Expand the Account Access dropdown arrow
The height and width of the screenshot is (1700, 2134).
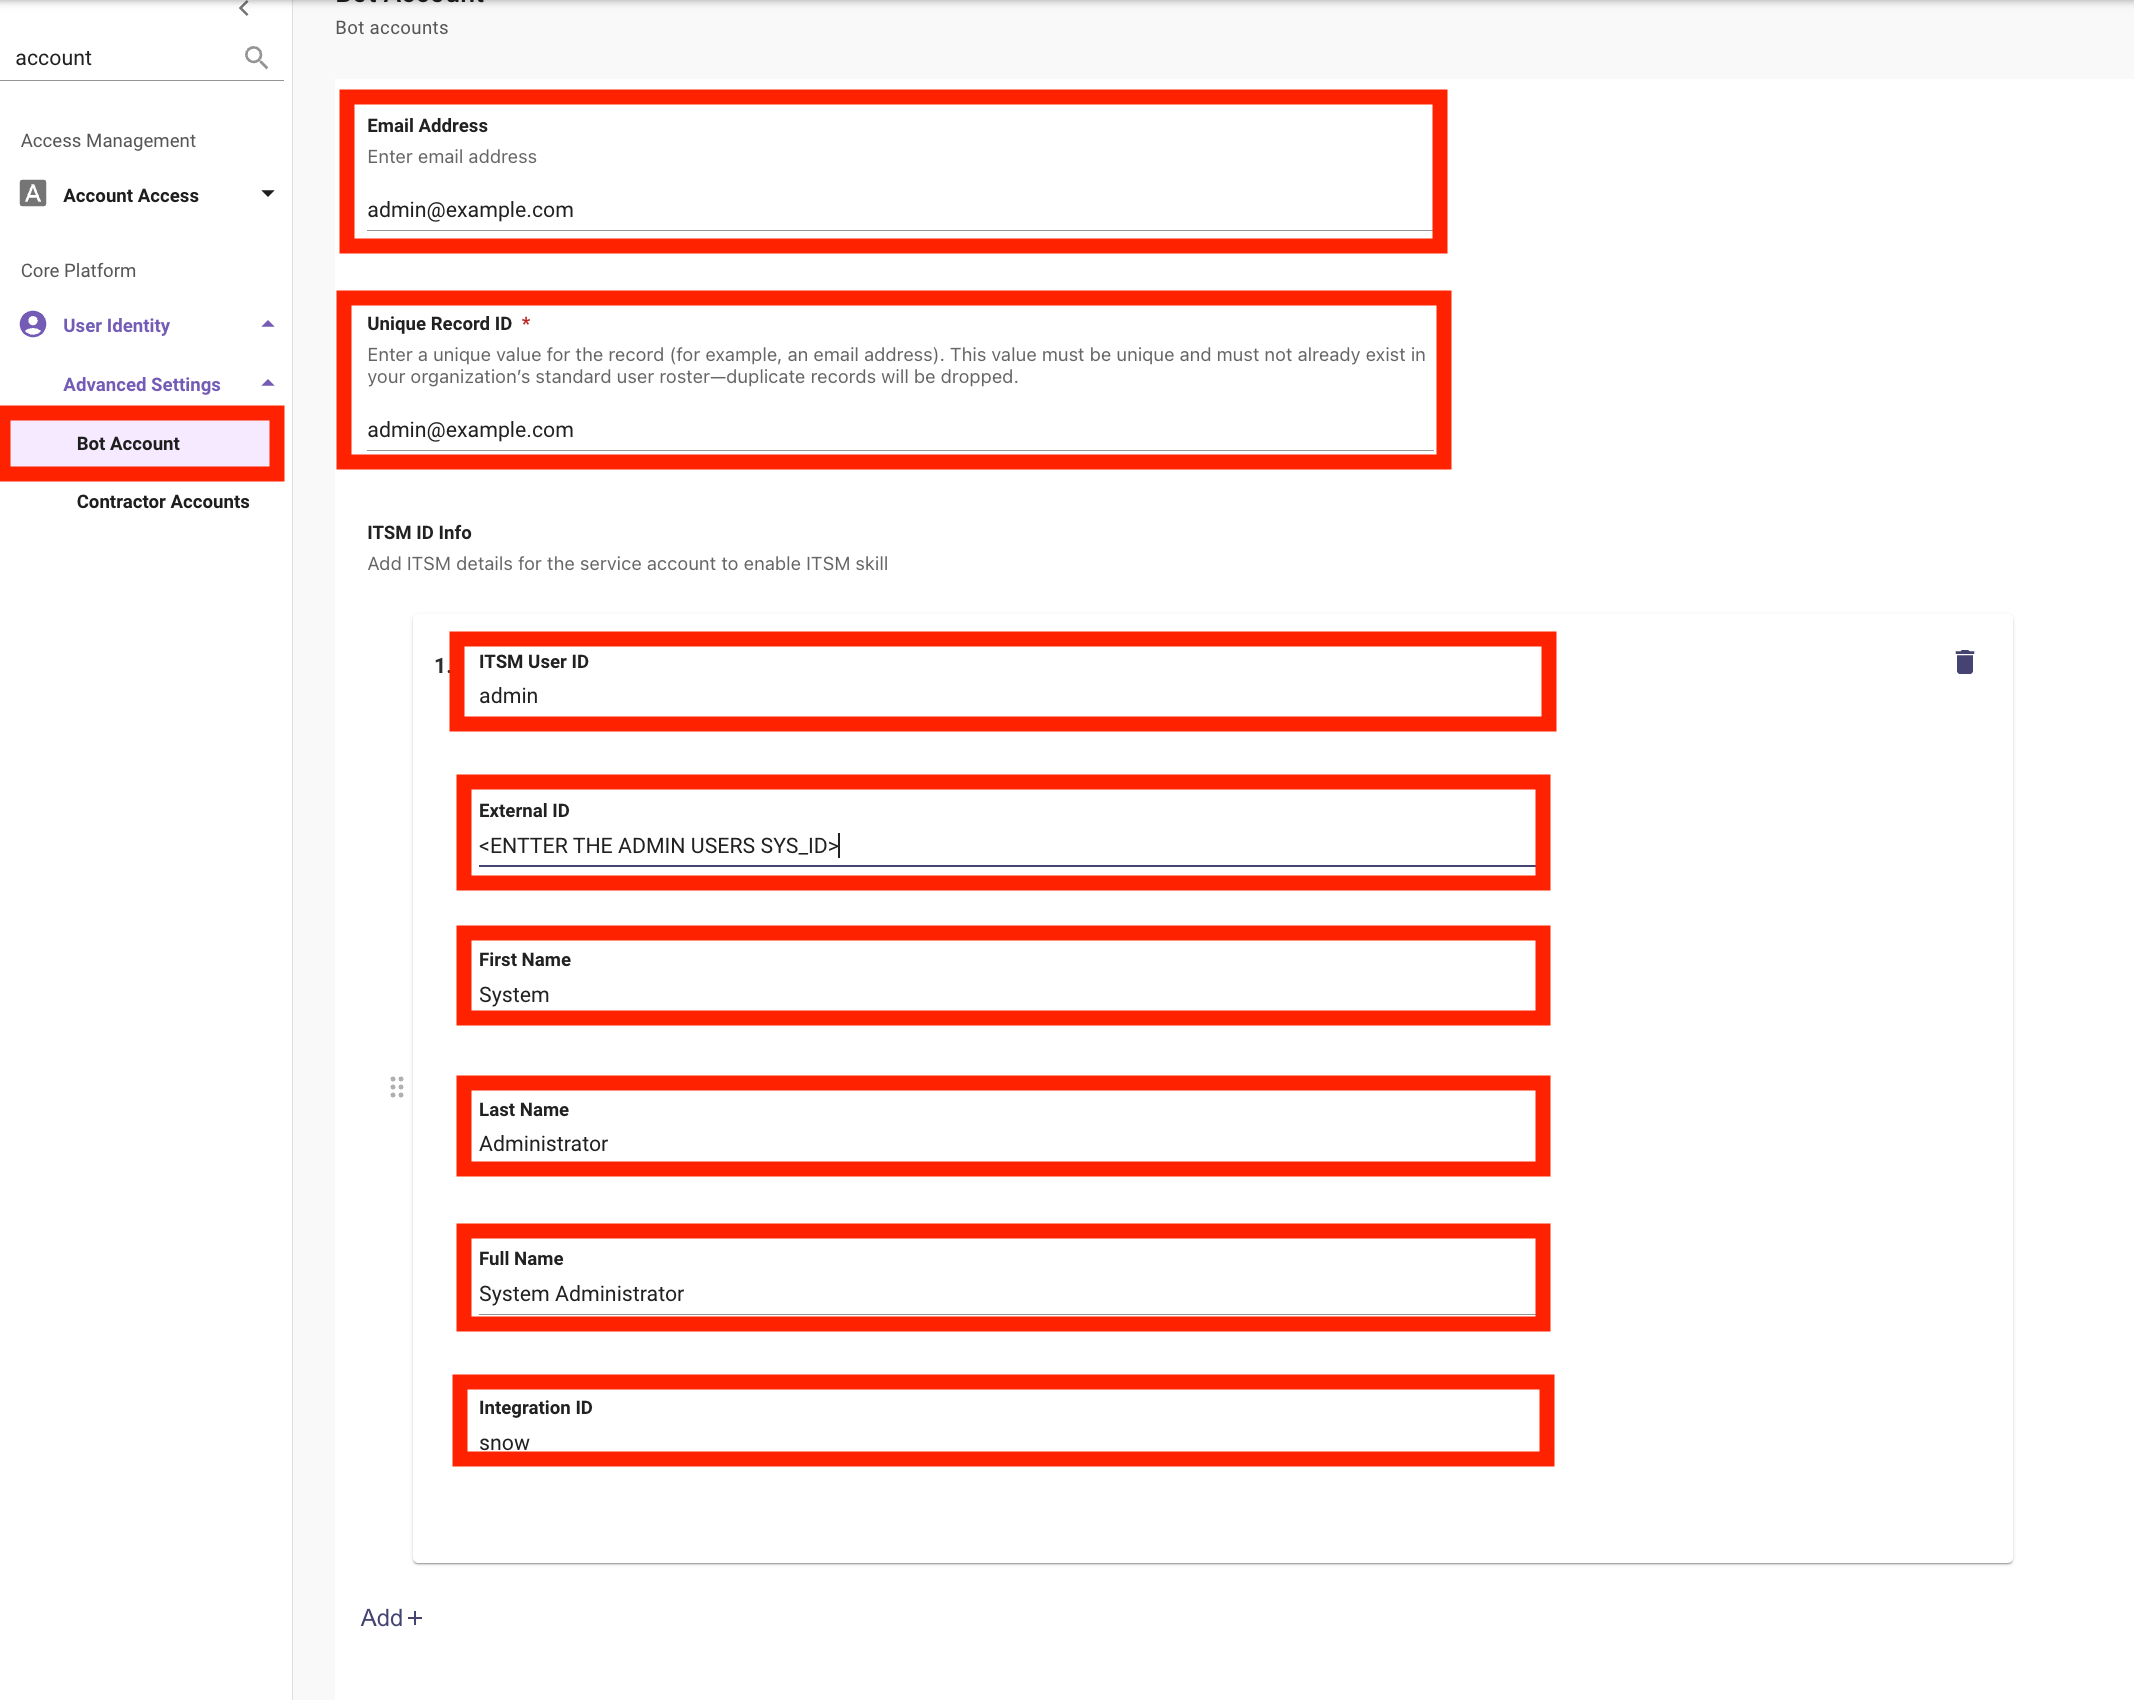[x=267, y=194]
